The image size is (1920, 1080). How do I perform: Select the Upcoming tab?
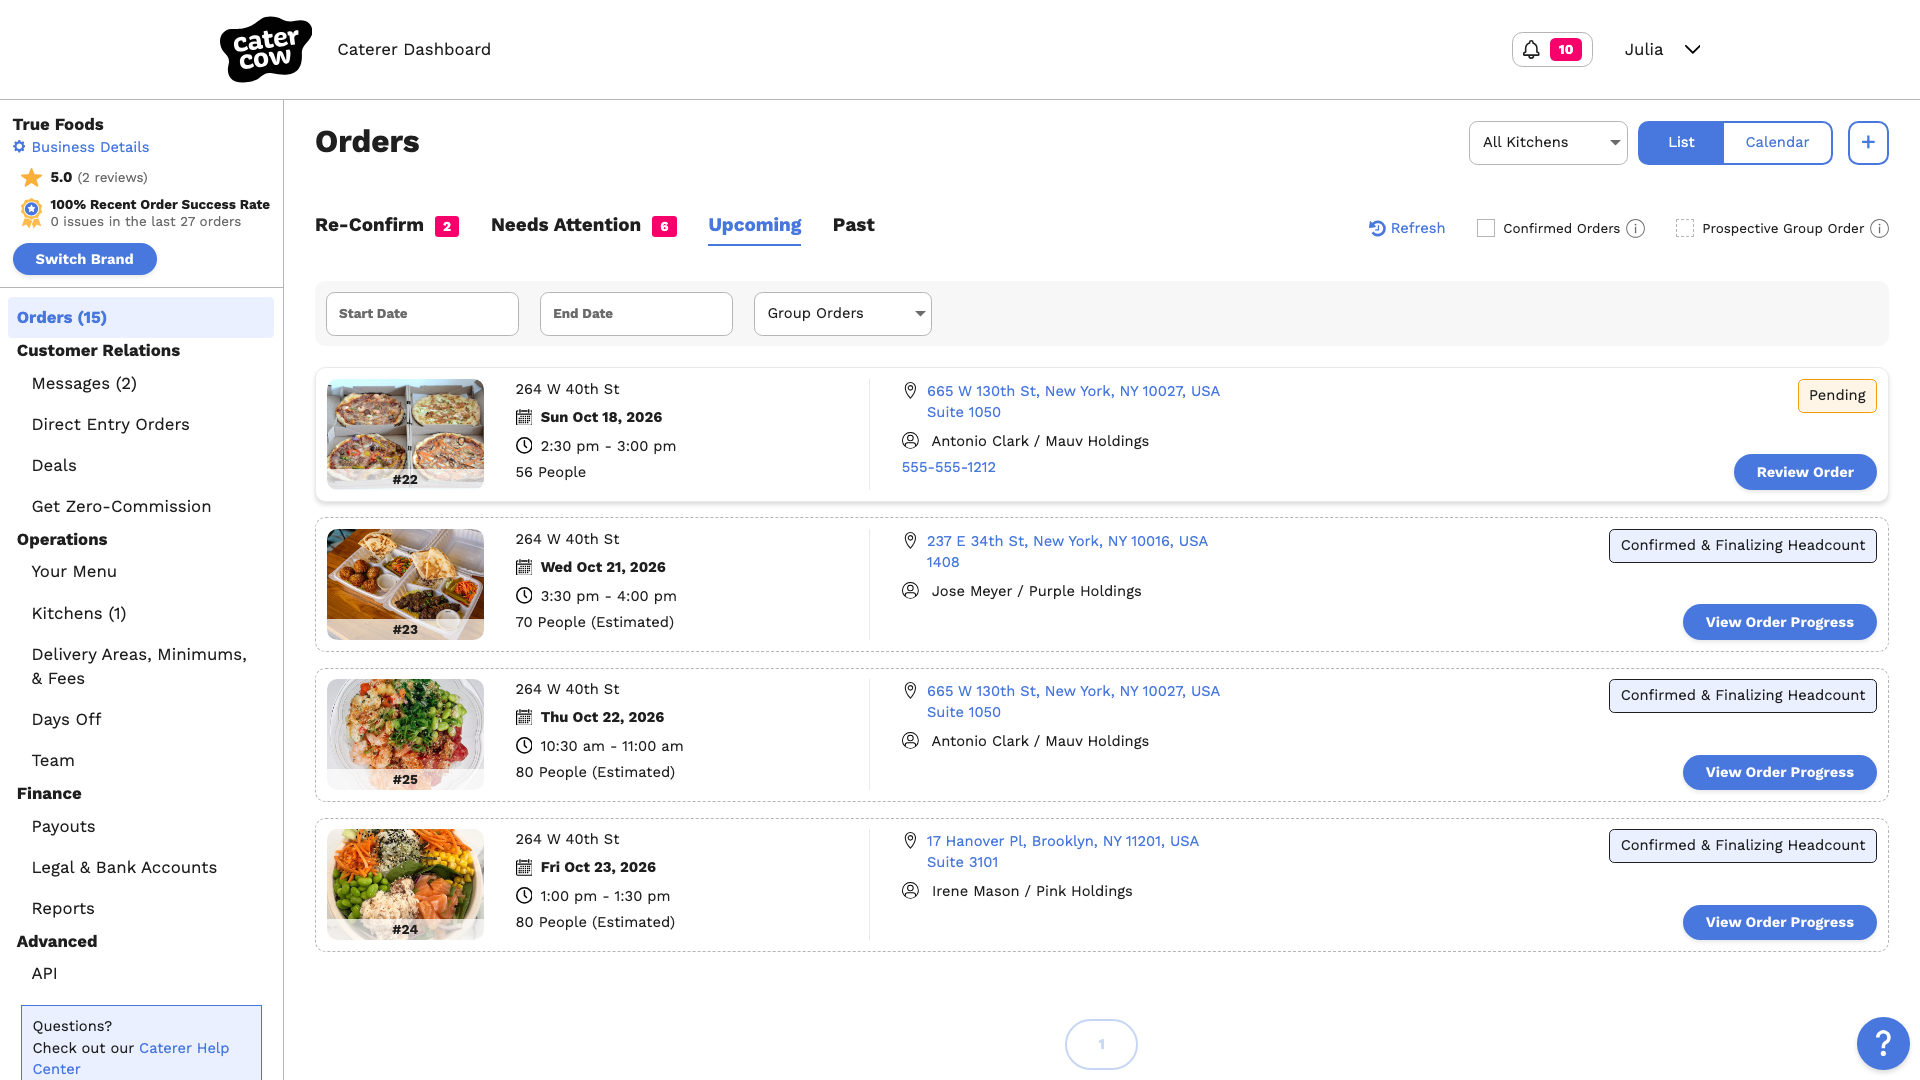(755, 226)
